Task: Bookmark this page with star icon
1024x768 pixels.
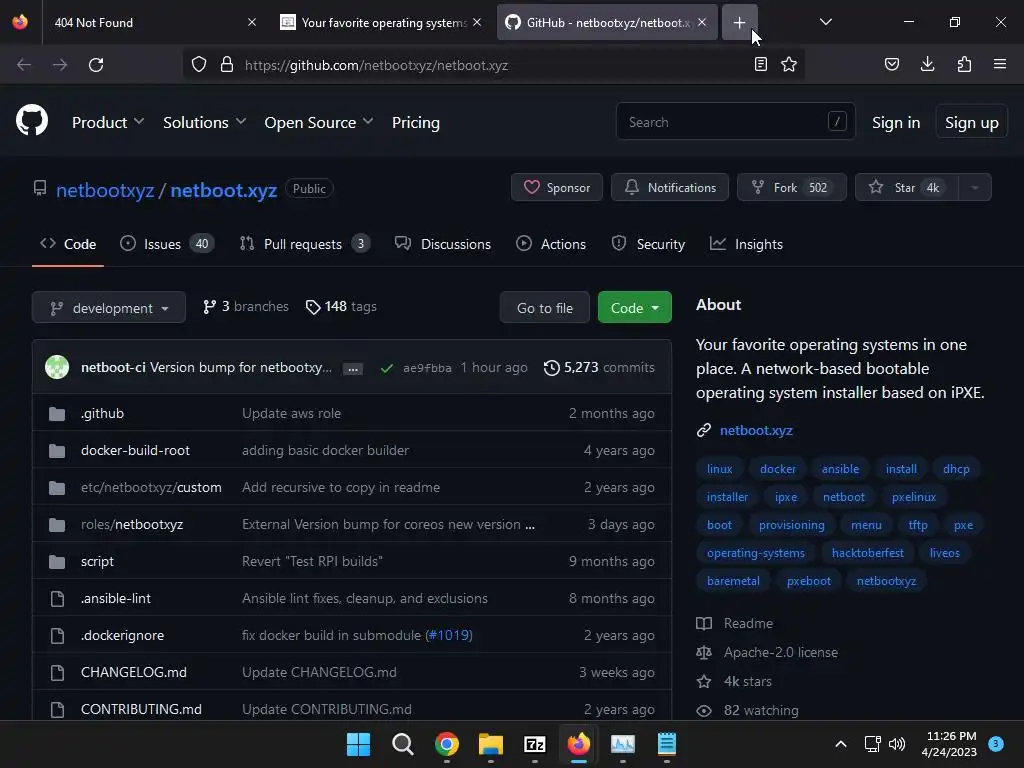Action: [789, 65]
